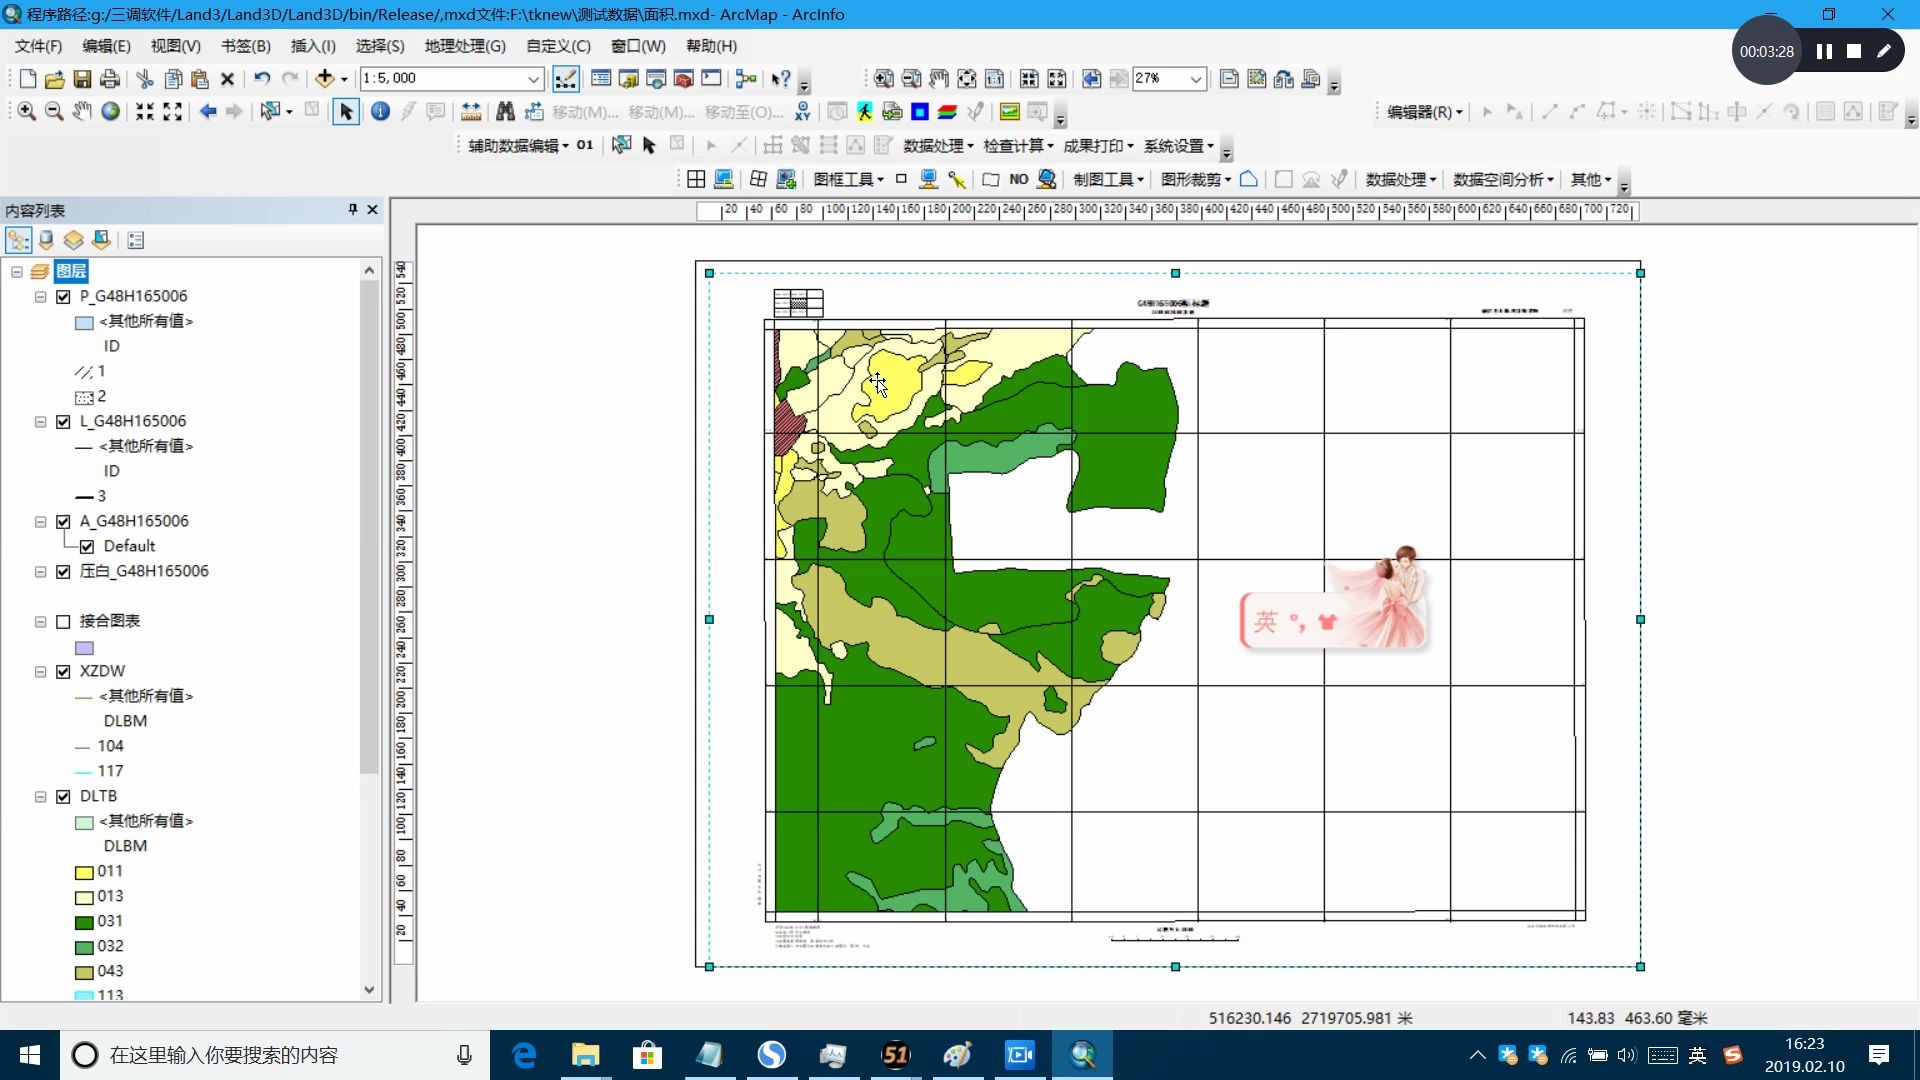Select the Pan hand tool

click(x=82, y=112)
